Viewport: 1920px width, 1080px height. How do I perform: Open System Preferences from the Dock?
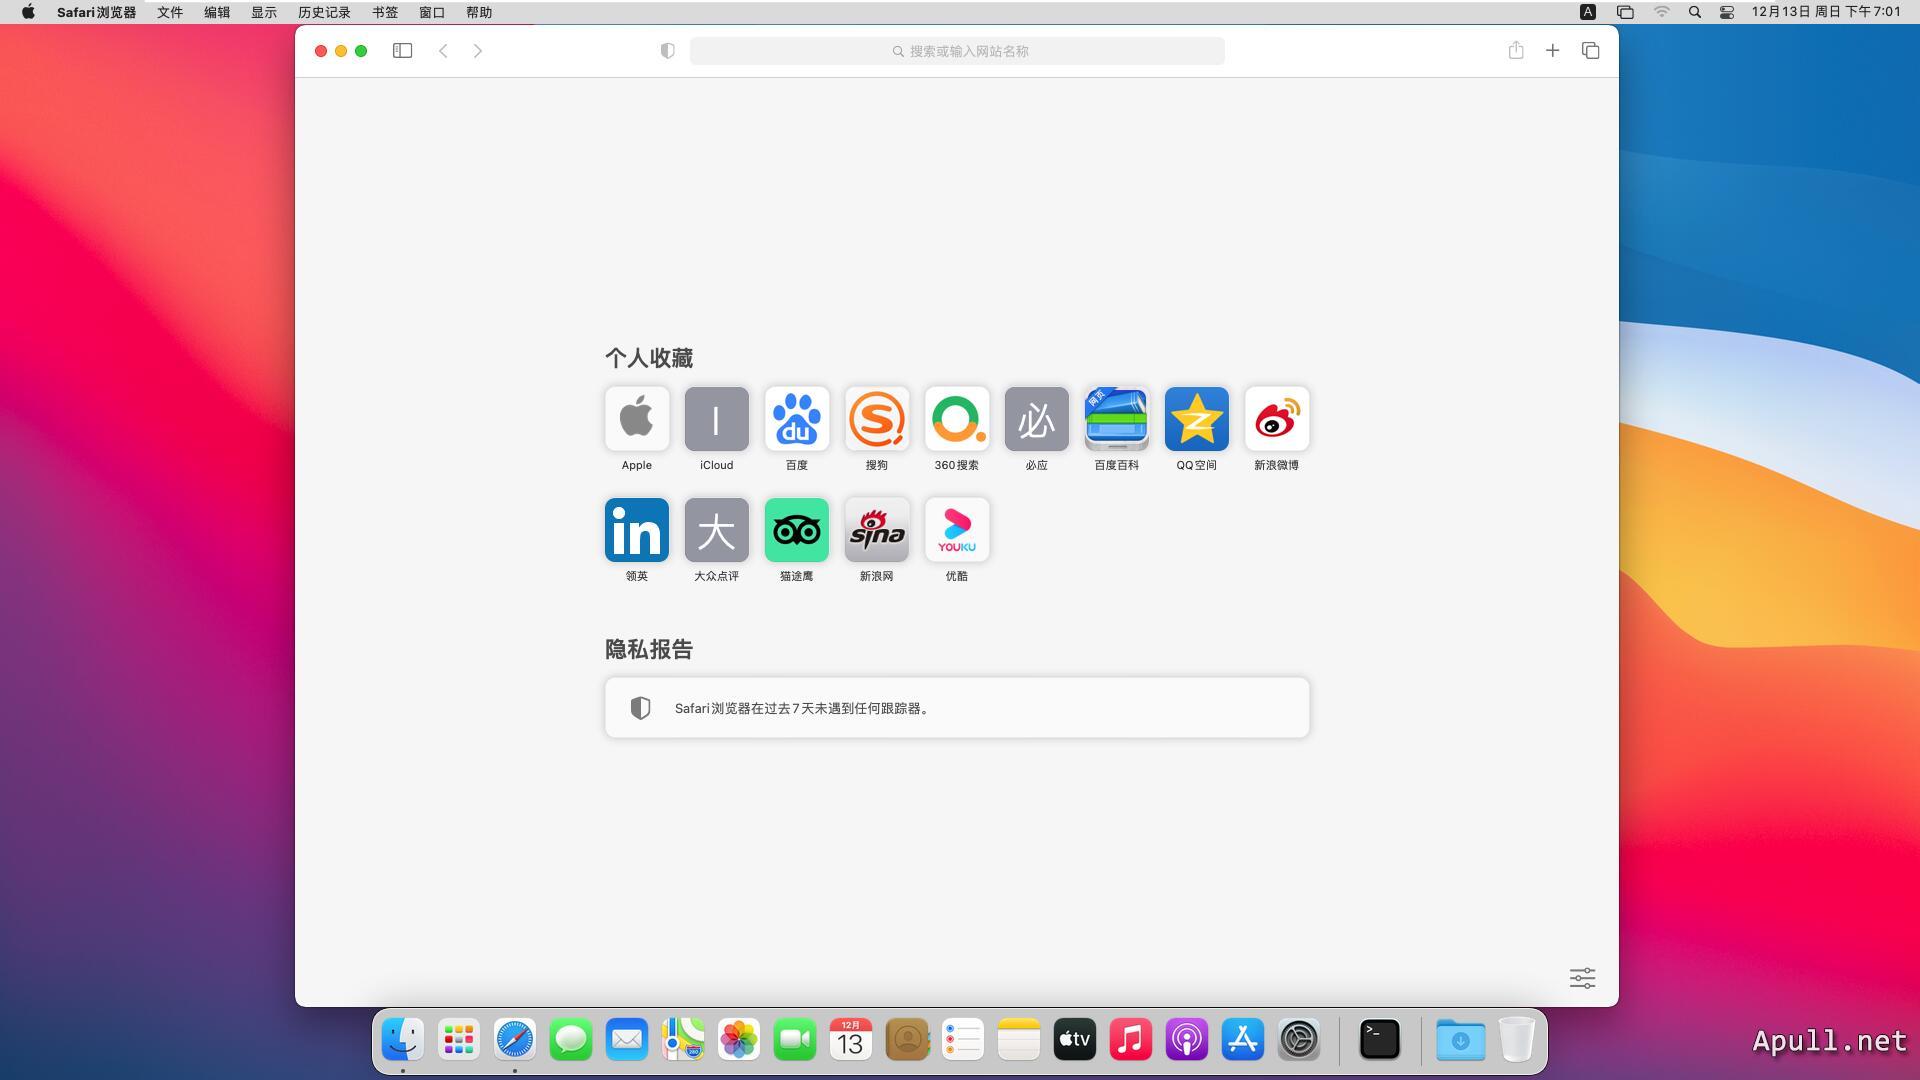click(x=1299, y=1040)
